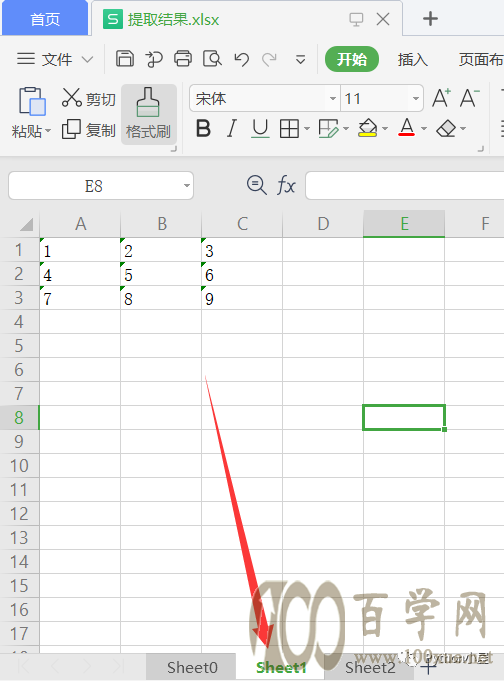Click the Undo arrow icon

(x=242, y=59)
